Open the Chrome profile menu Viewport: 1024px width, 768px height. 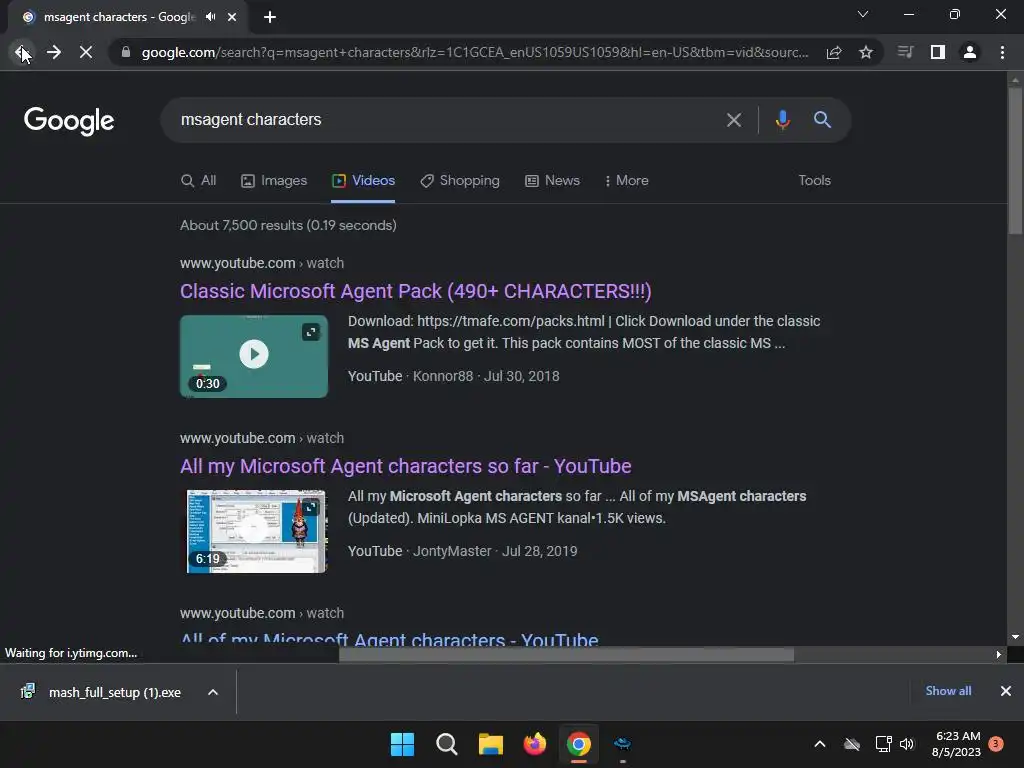click(970, 52)
